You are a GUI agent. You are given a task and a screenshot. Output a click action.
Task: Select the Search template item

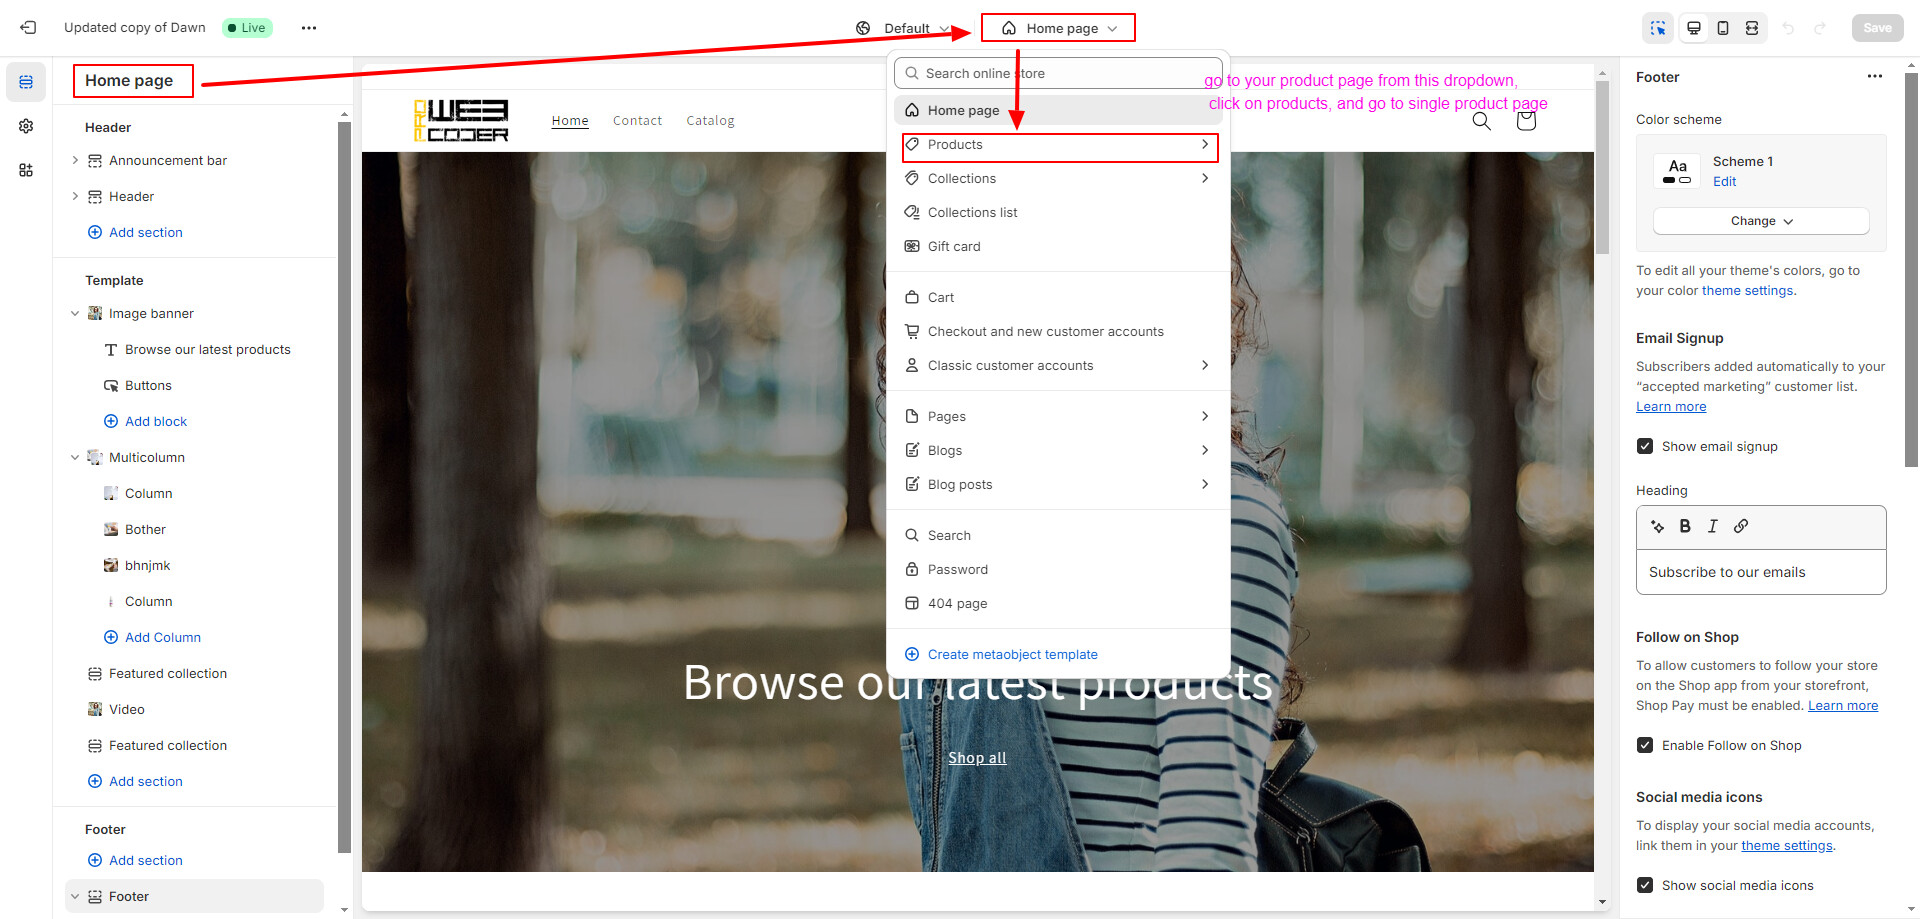tap(1058, 536)
